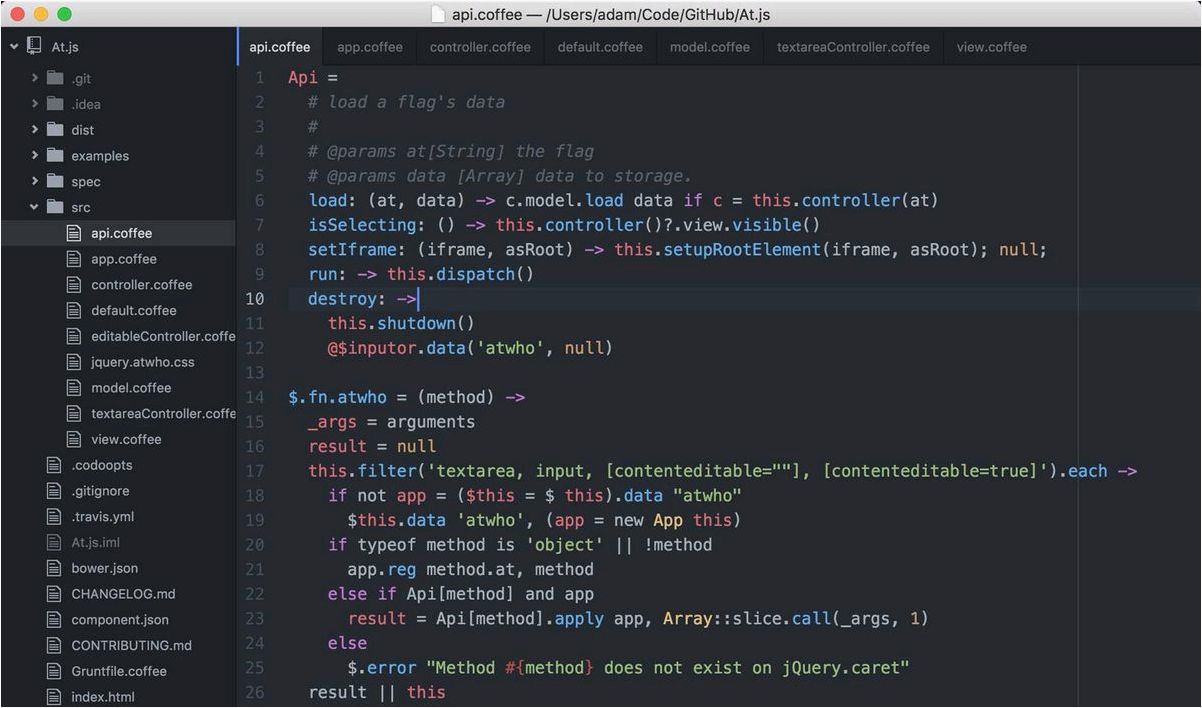The height and width of the screenshot is (708, 1202).
Task: Click the controller.coffee file icon in tree
Action: 73,285
